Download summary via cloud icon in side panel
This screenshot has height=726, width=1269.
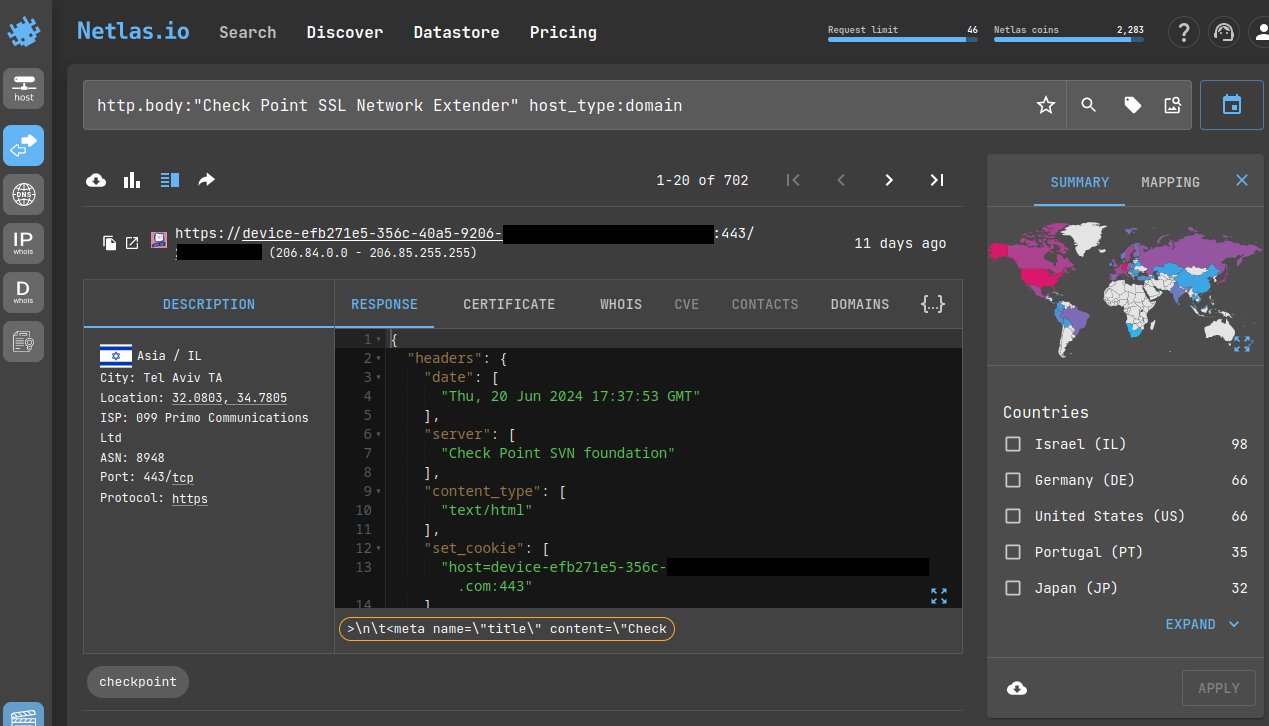(1017, 688)
